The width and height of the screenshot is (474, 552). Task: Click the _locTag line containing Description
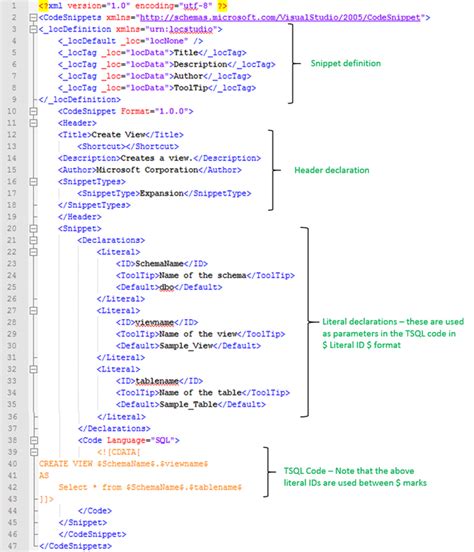tap(167, 64)
